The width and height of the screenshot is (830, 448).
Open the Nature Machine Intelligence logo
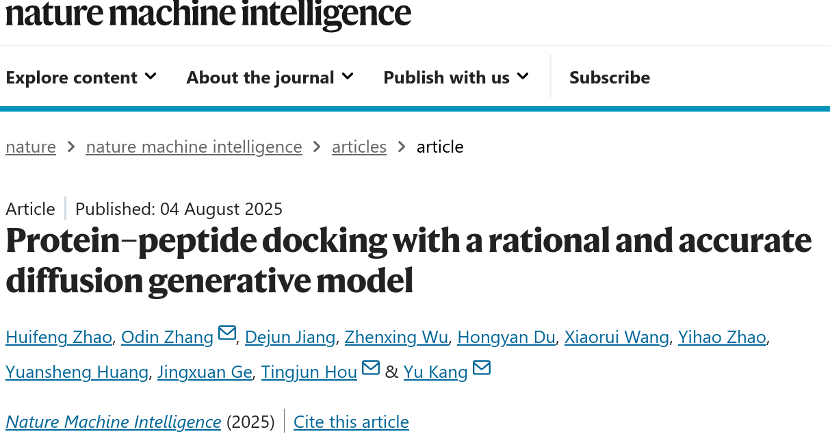click(x=208, y=14)
